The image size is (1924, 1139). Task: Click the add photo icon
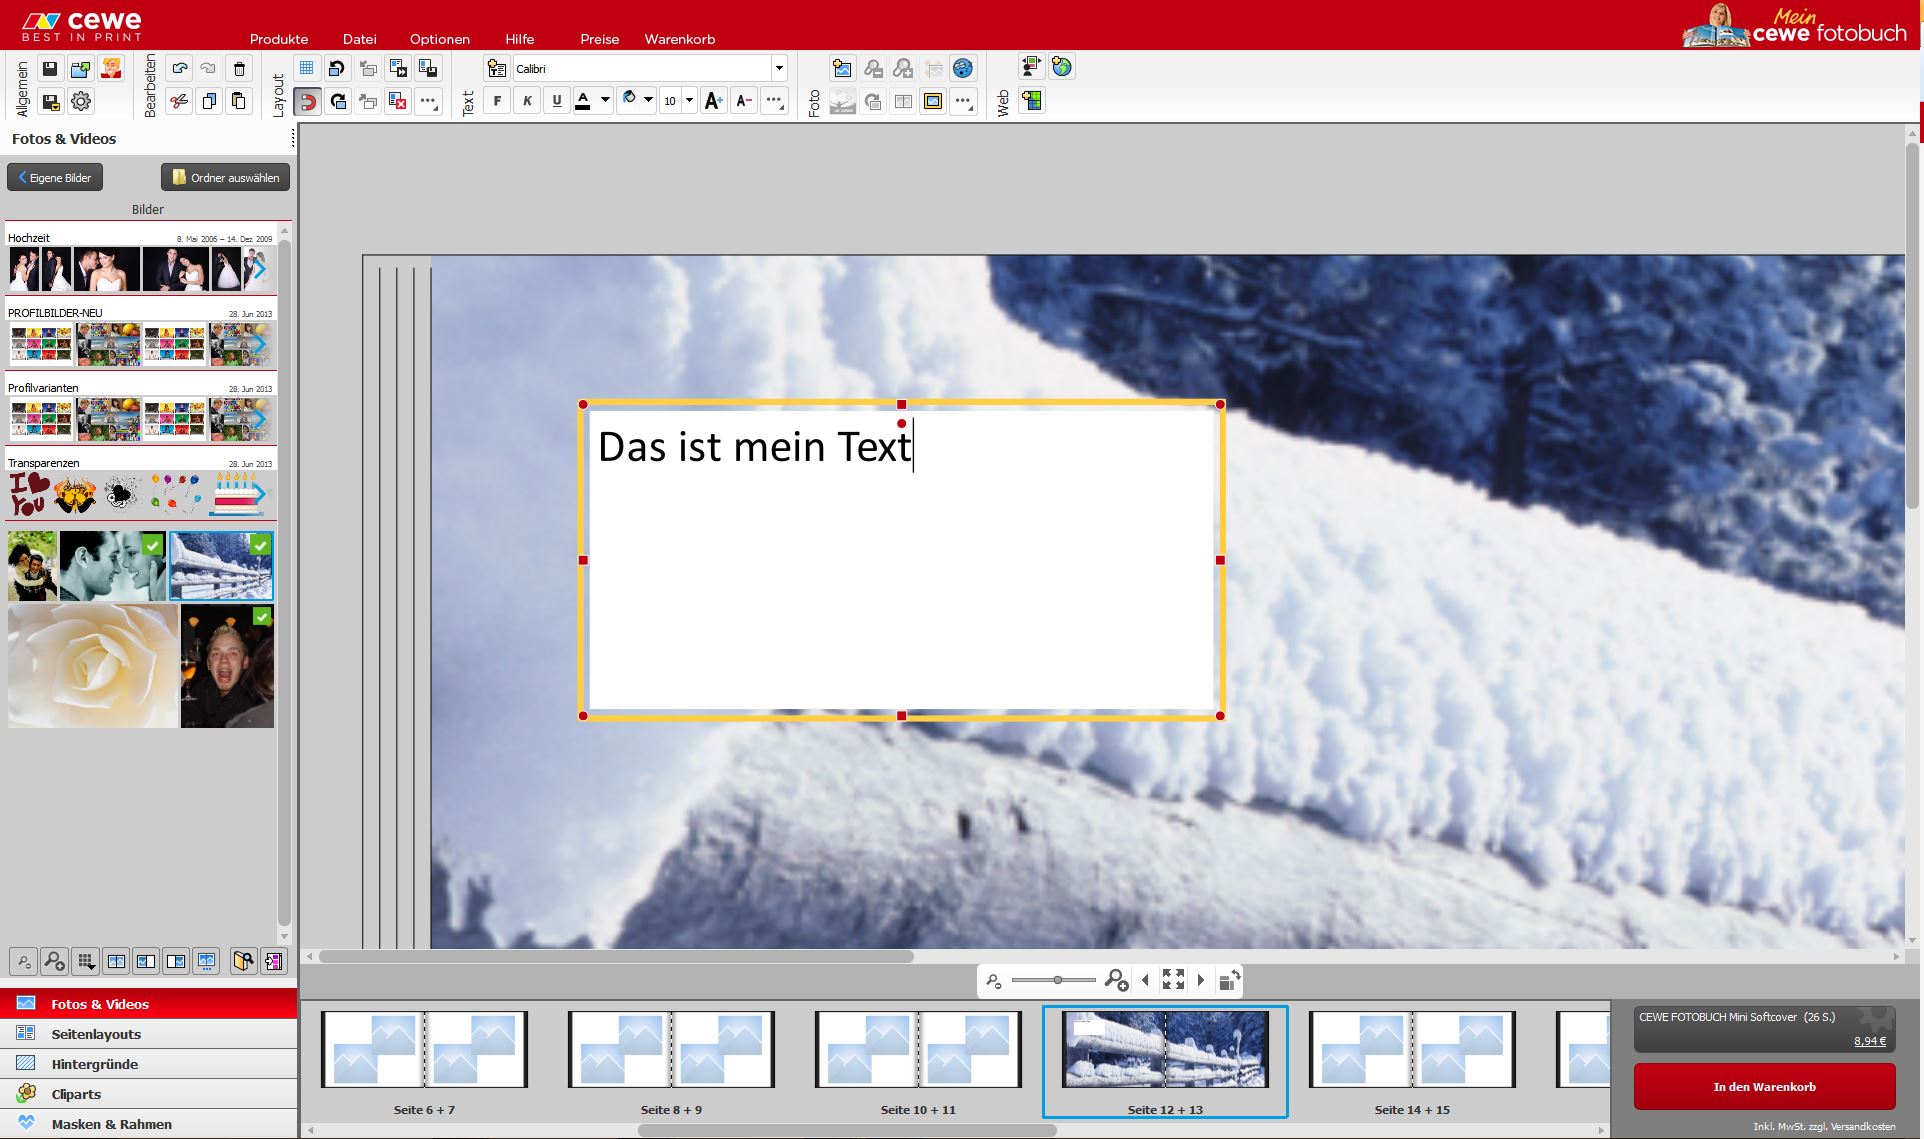pyautogui.click(x=842, y=69)
